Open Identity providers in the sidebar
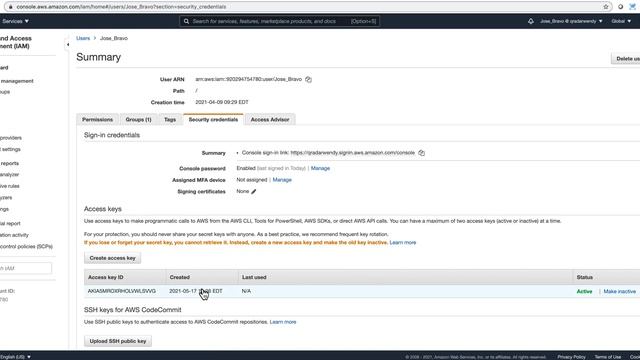Viewport: 640px width, 360px height. 11,138
